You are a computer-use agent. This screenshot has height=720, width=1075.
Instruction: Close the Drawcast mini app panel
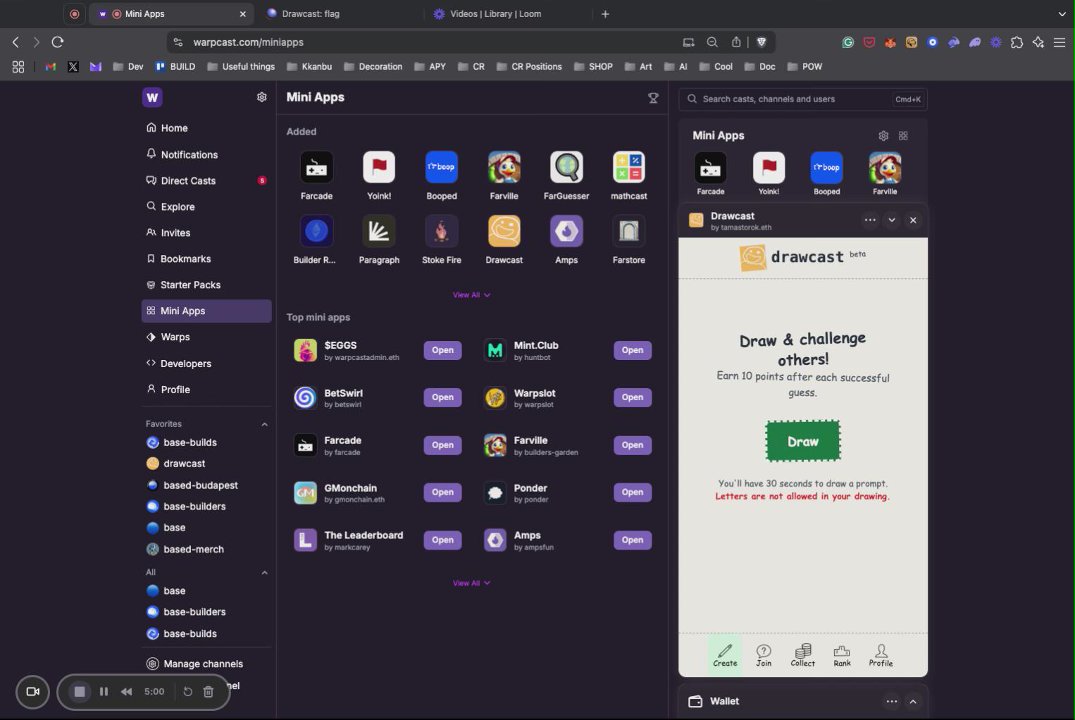(913, 220)
